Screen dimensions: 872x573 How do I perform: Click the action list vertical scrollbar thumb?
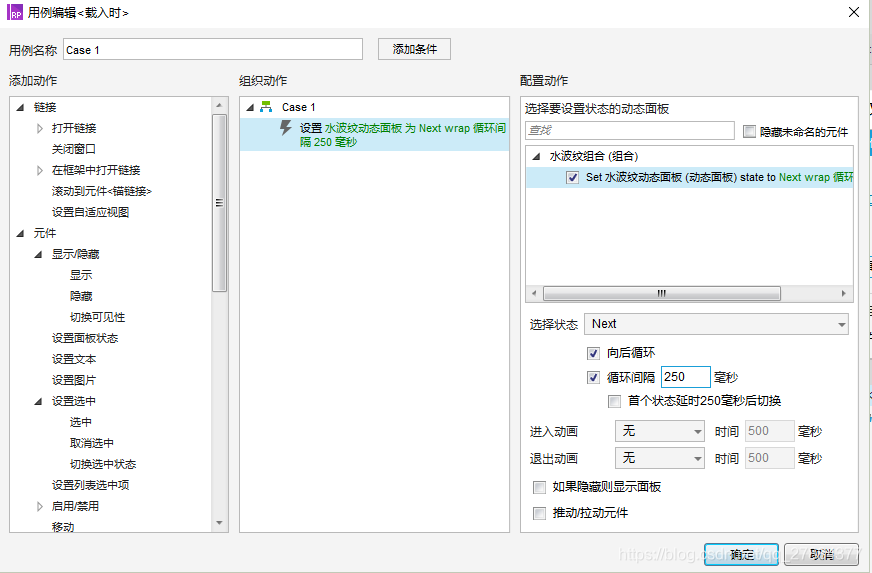219,203
